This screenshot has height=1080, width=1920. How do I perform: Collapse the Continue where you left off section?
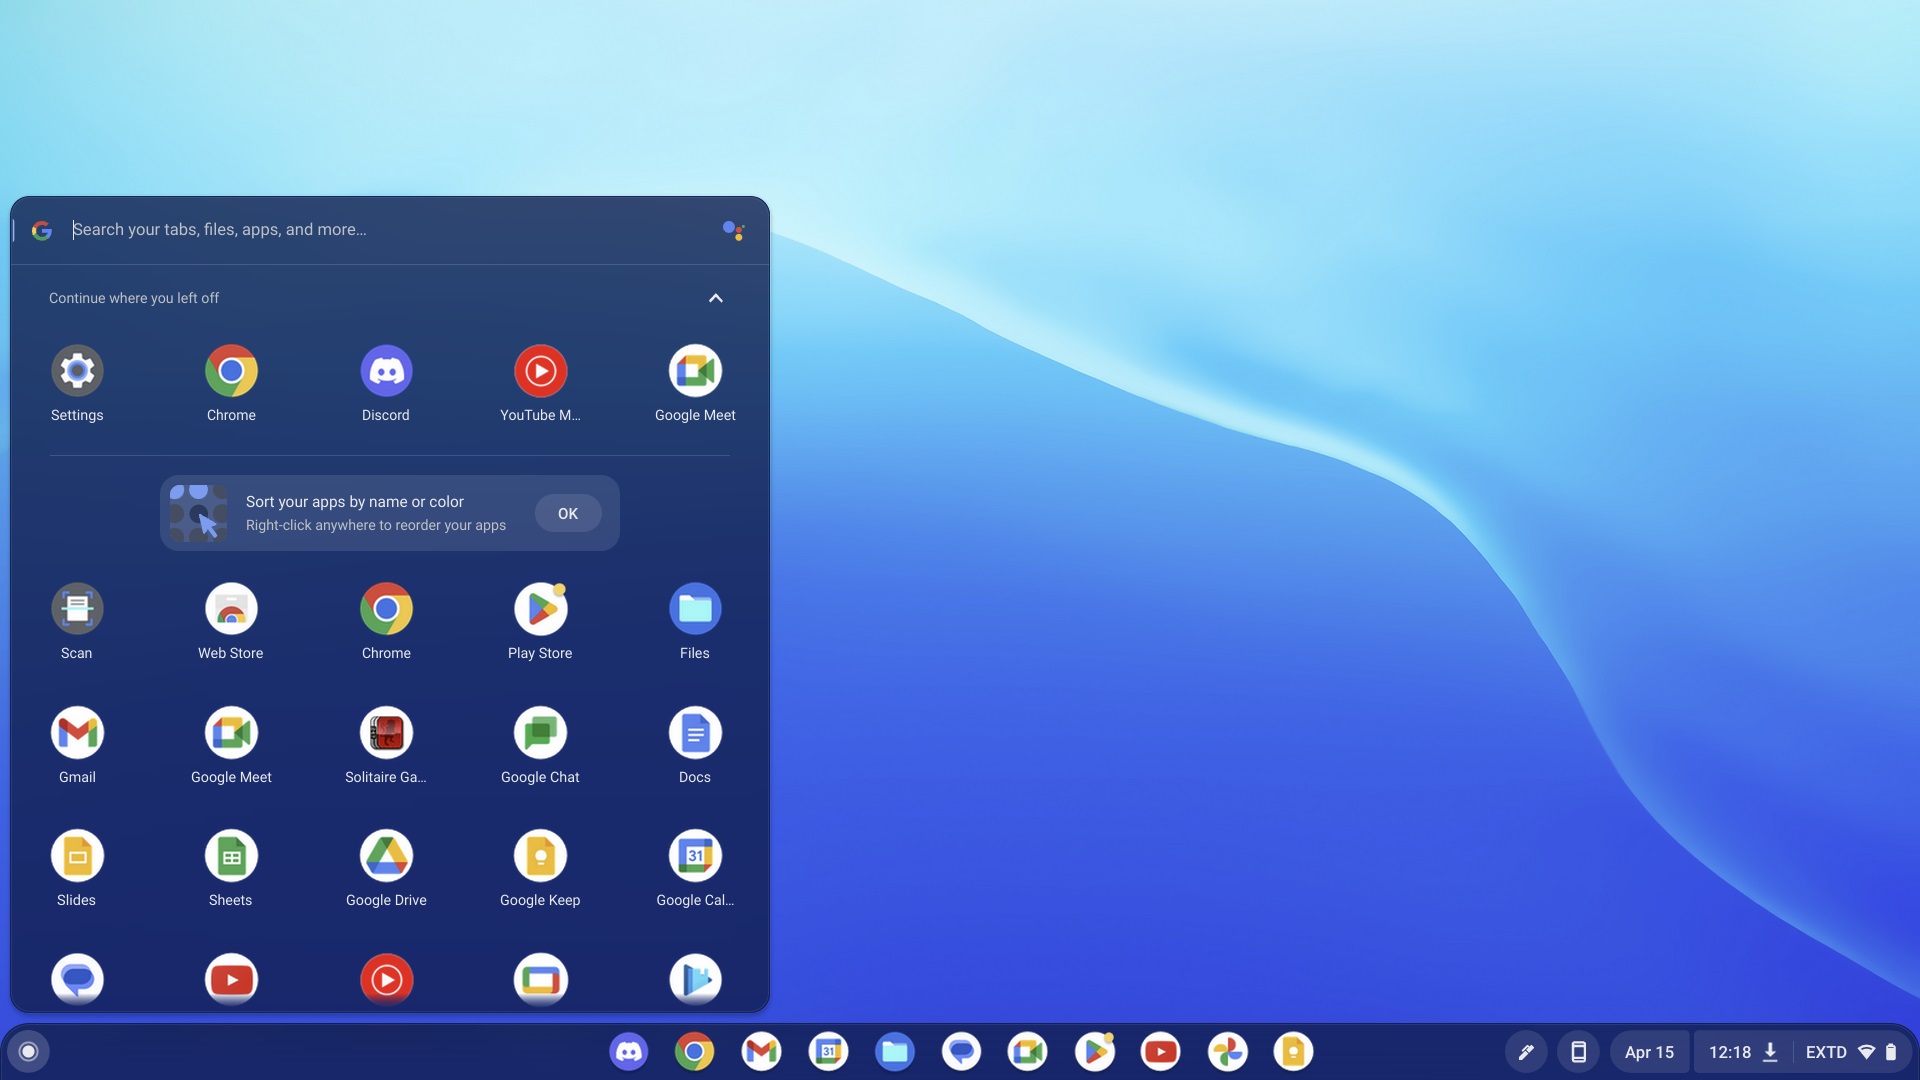tap(715, 298)
